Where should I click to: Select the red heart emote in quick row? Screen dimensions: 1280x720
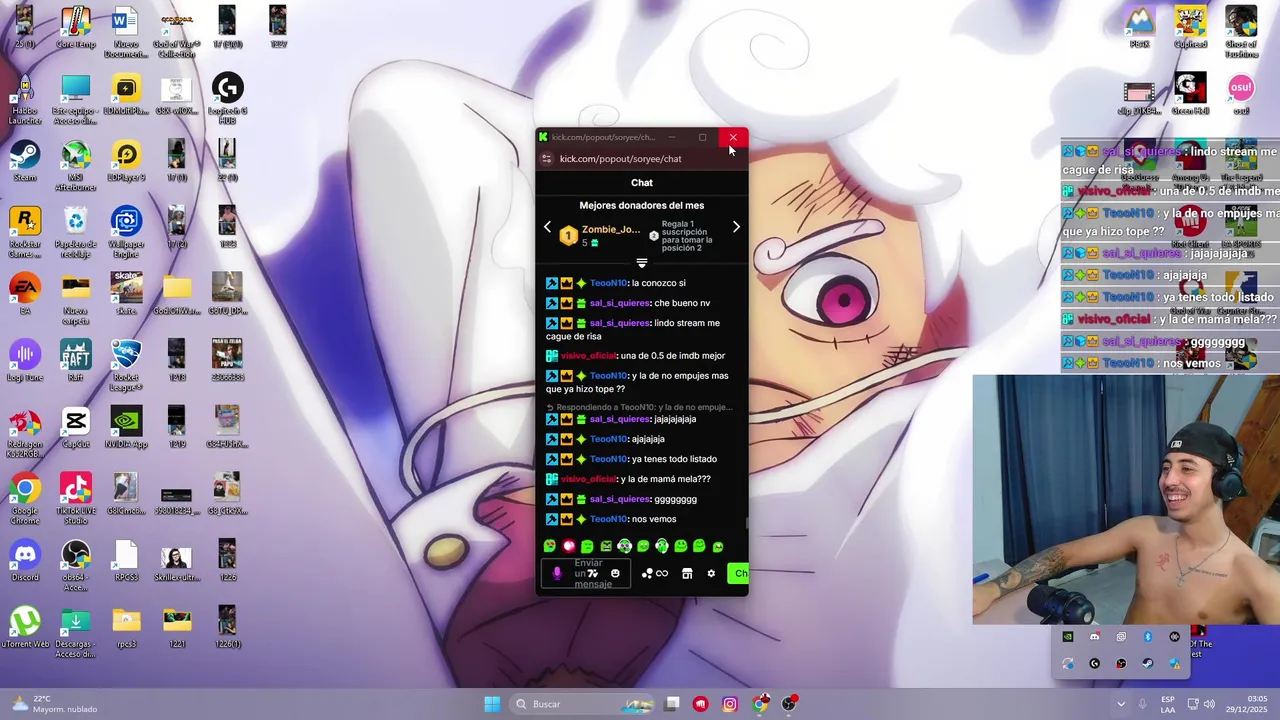[x=568, y=546]
